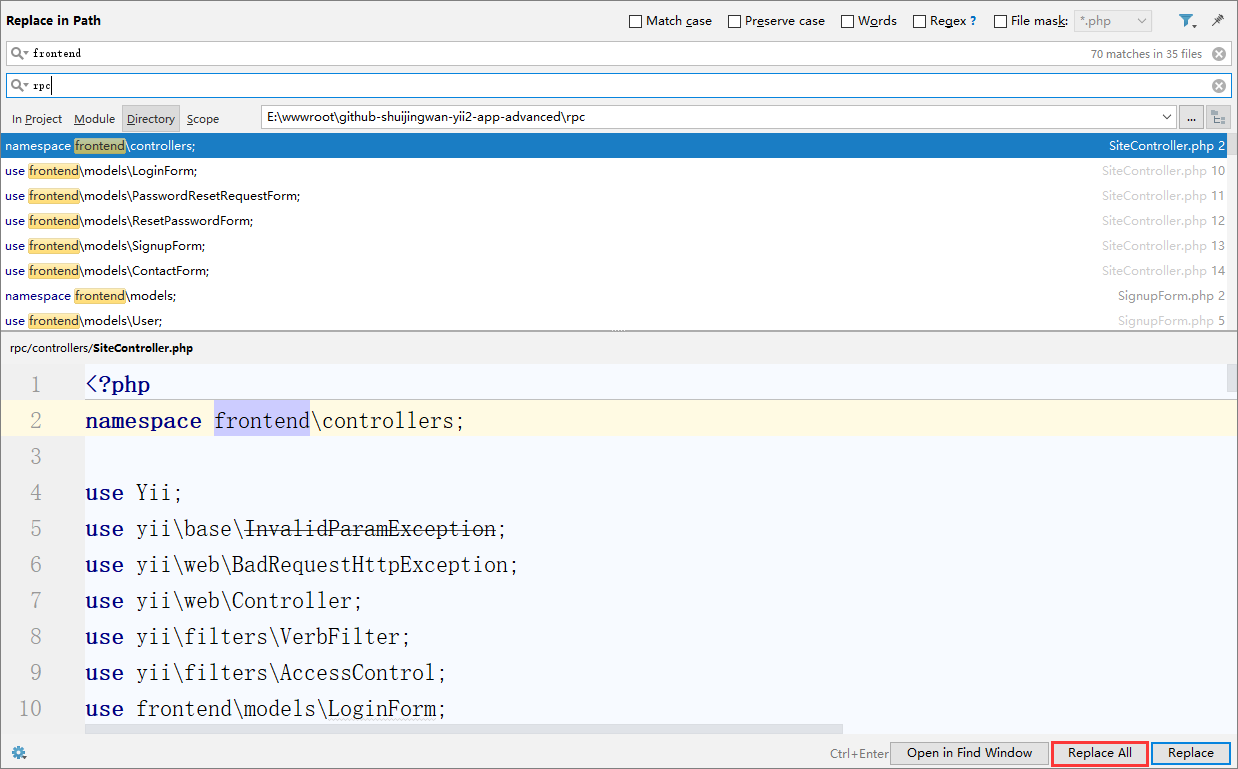Click Open in Find Window button
Image resolution: width=1238 pixels, height=769 pixels.
tap(969, 753)
